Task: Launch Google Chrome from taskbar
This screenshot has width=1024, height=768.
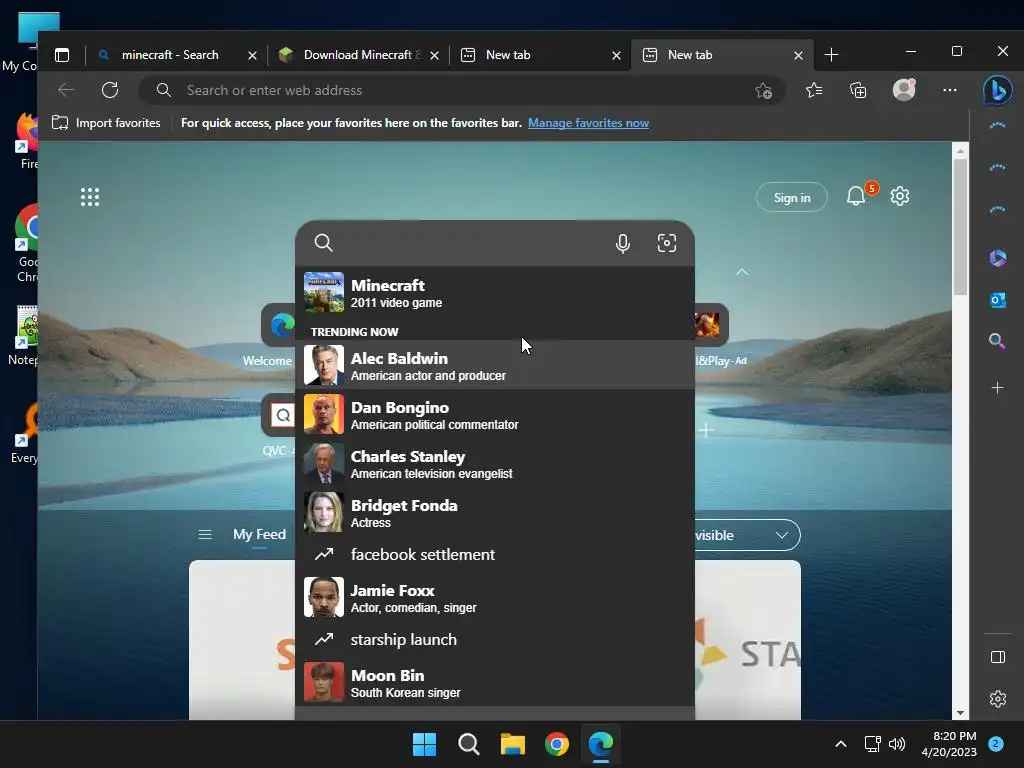Action: [x=556, y=744]
